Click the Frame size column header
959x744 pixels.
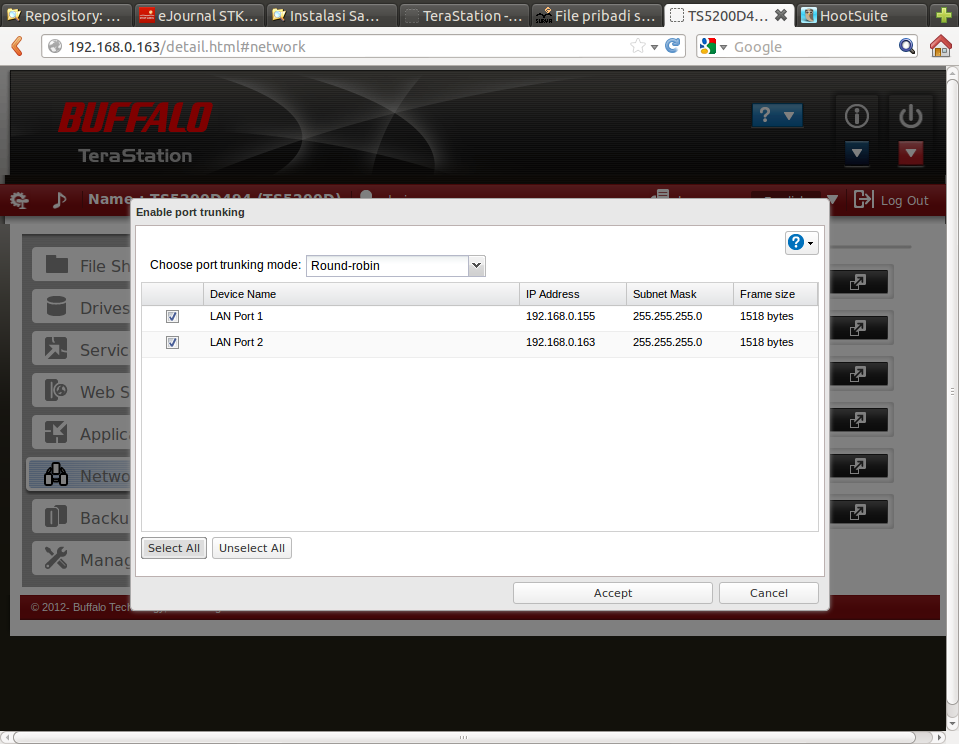(x=775, y=294)
